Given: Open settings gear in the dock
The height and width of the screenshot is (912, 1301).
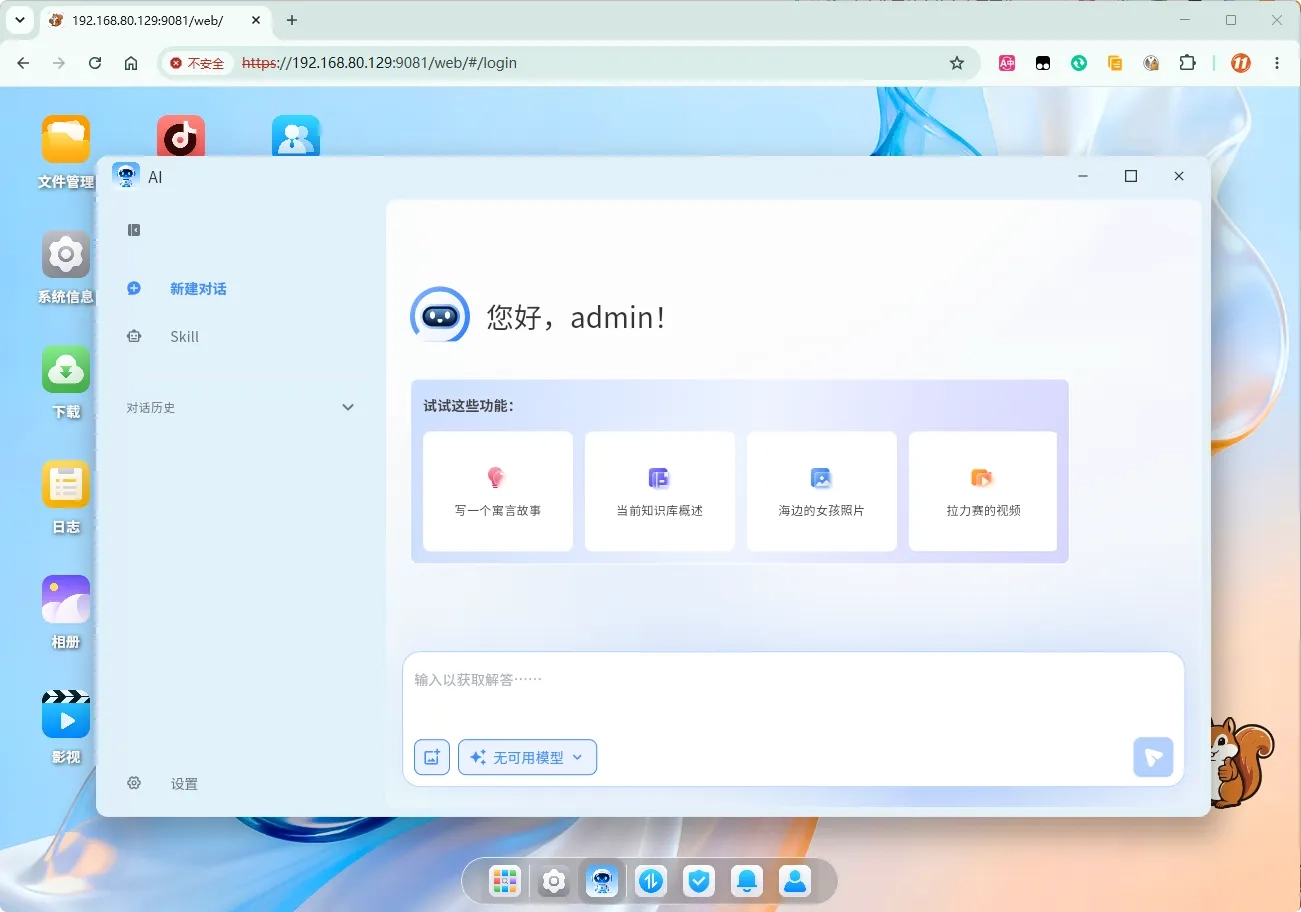Looking at the screenshot, I should pos(554,881).
